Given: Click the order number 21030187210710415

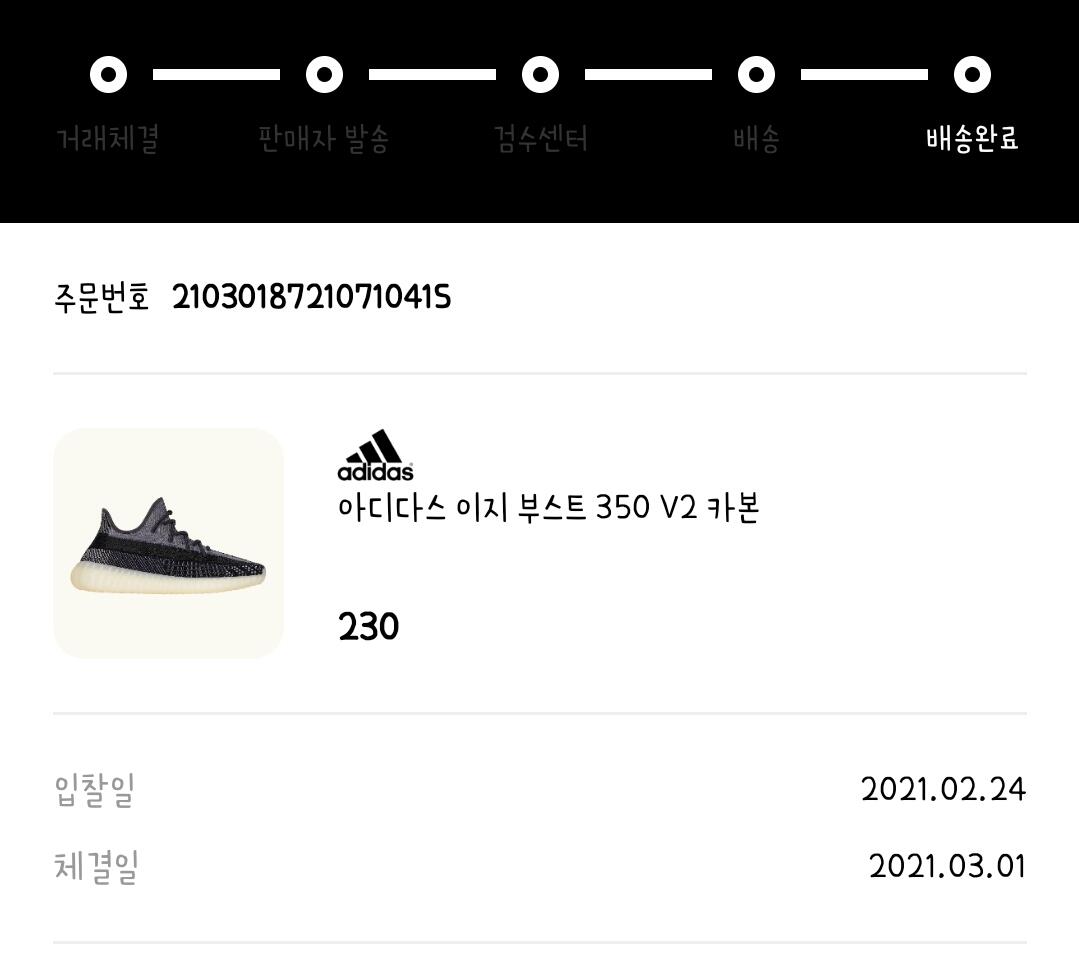Looking at the screenshot, I should [x=312, y=297].
